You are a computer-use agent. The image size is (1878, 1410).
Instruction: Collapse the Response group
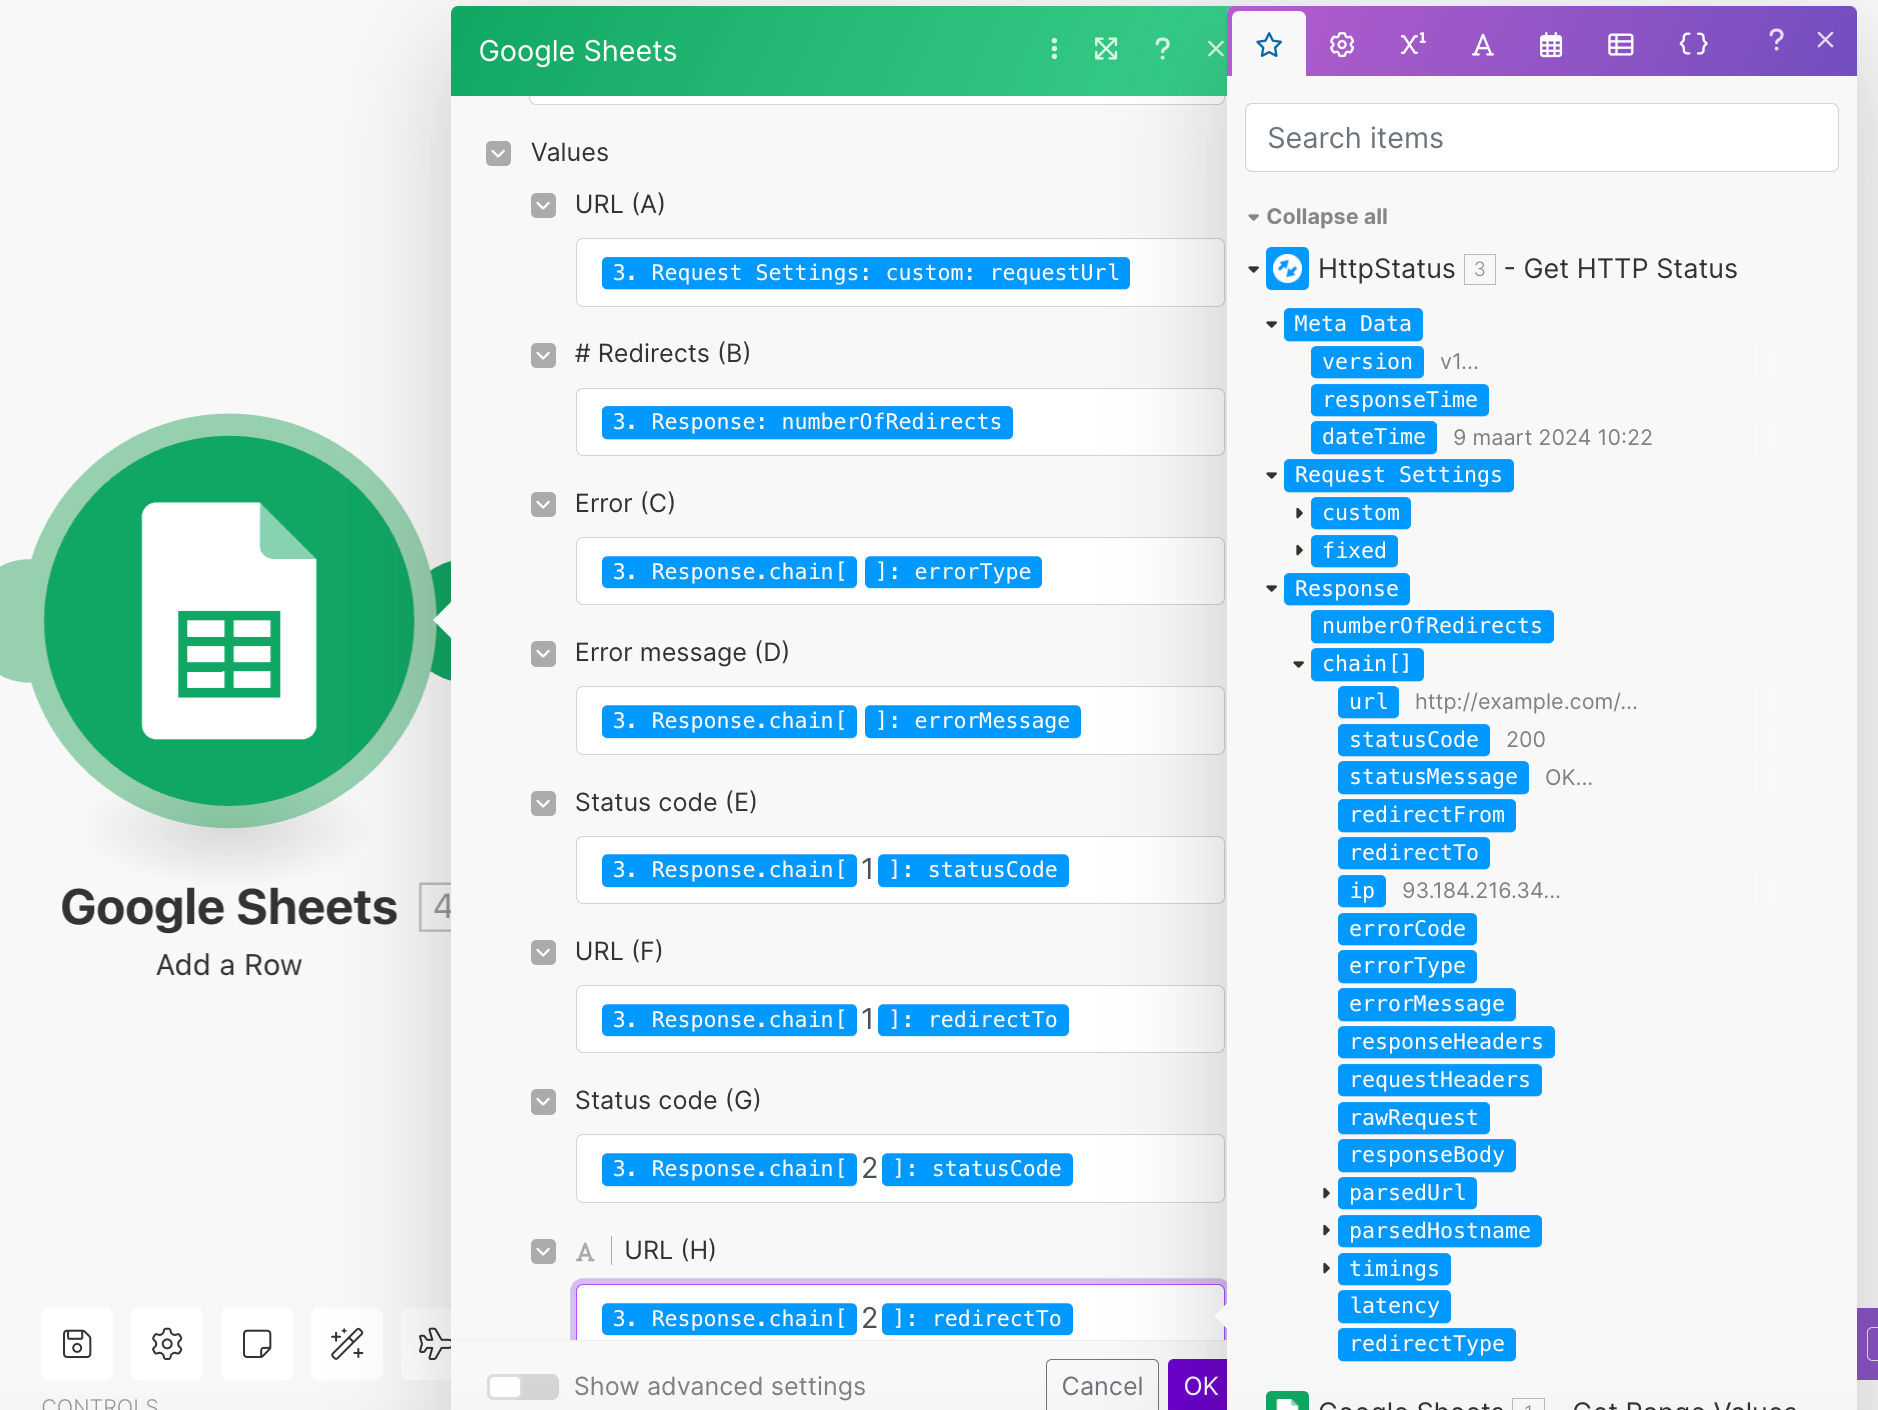(x=1271, y=588)
